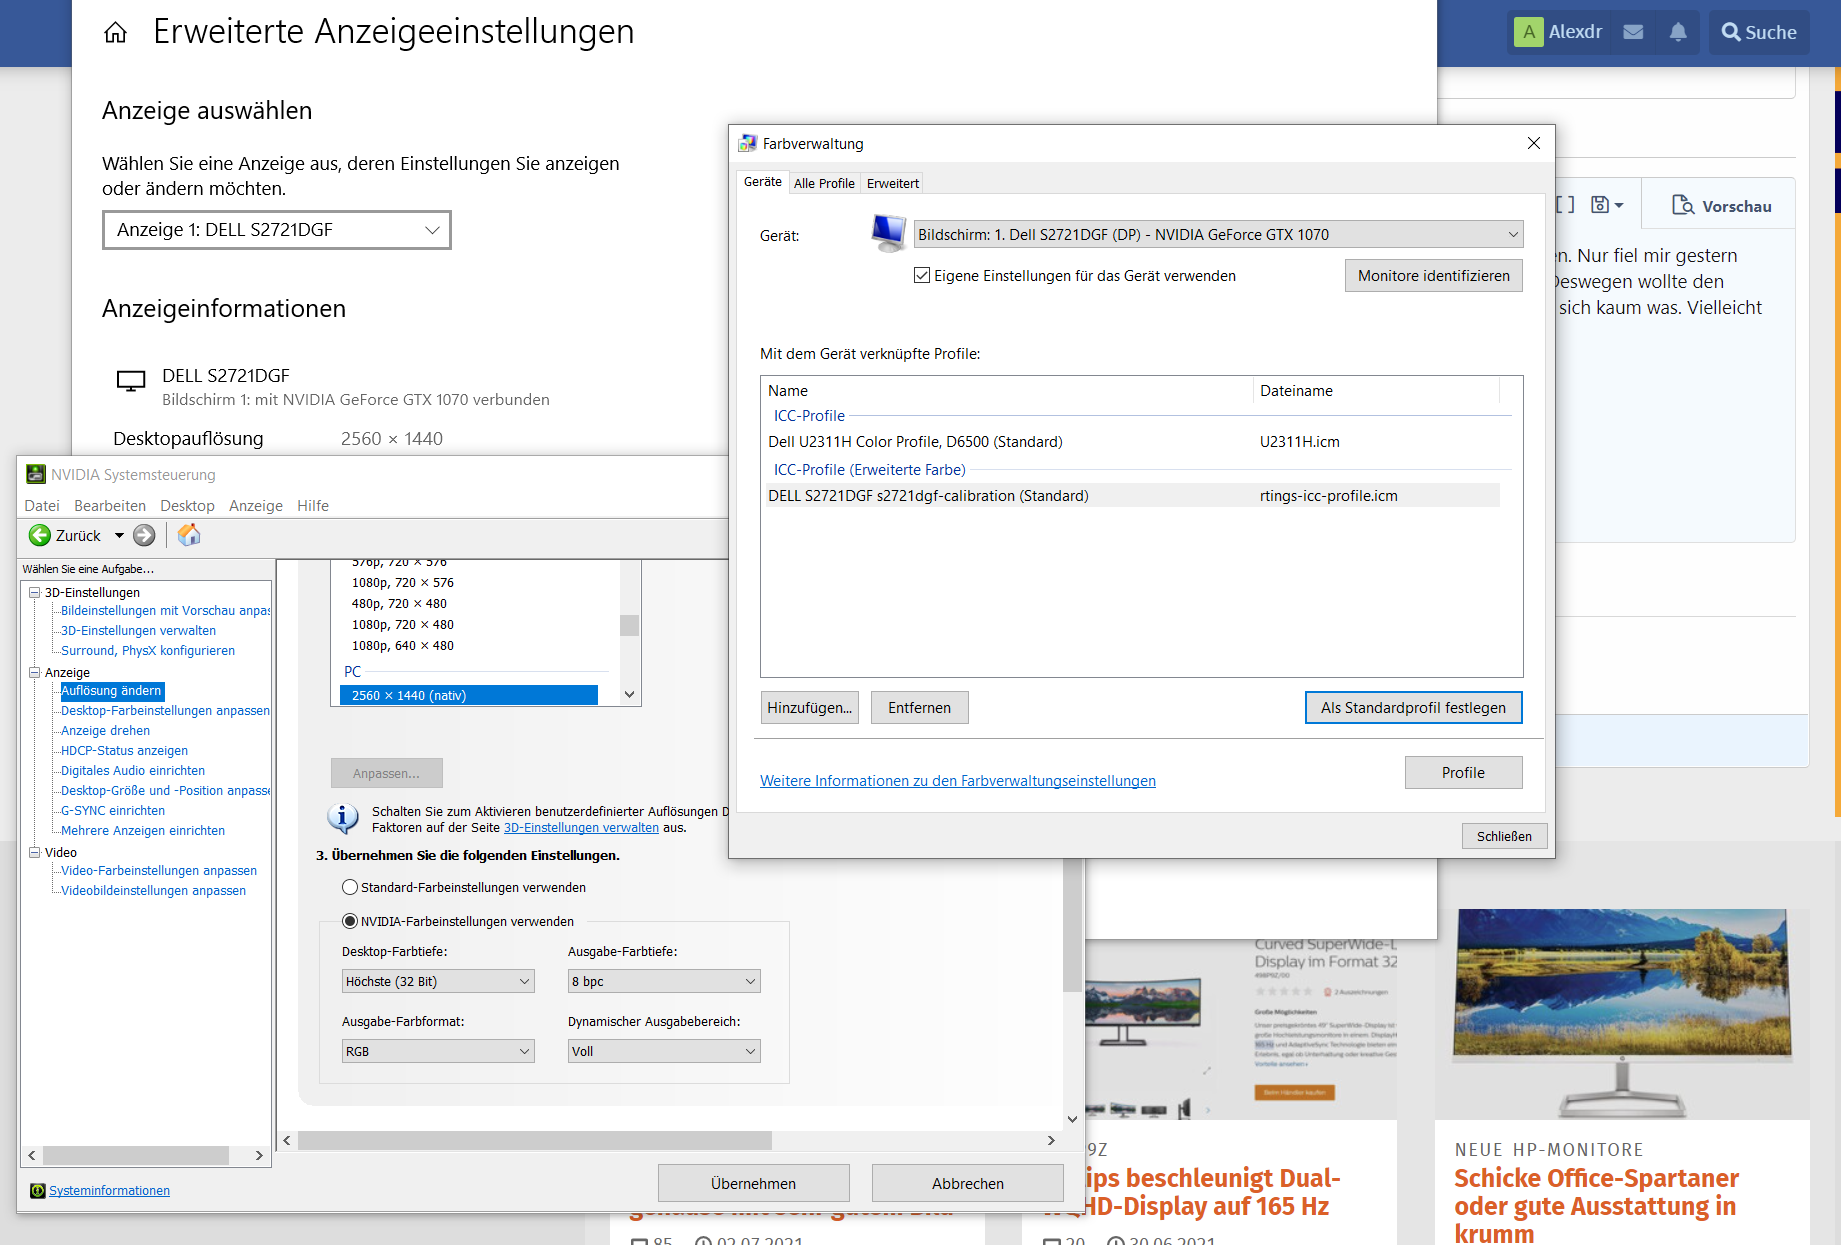Open Weitere Informationen zu den Farbverwaltungseinstellungen link
Viewport: 1841px width, 1245px height.
(x=958, y=780)
